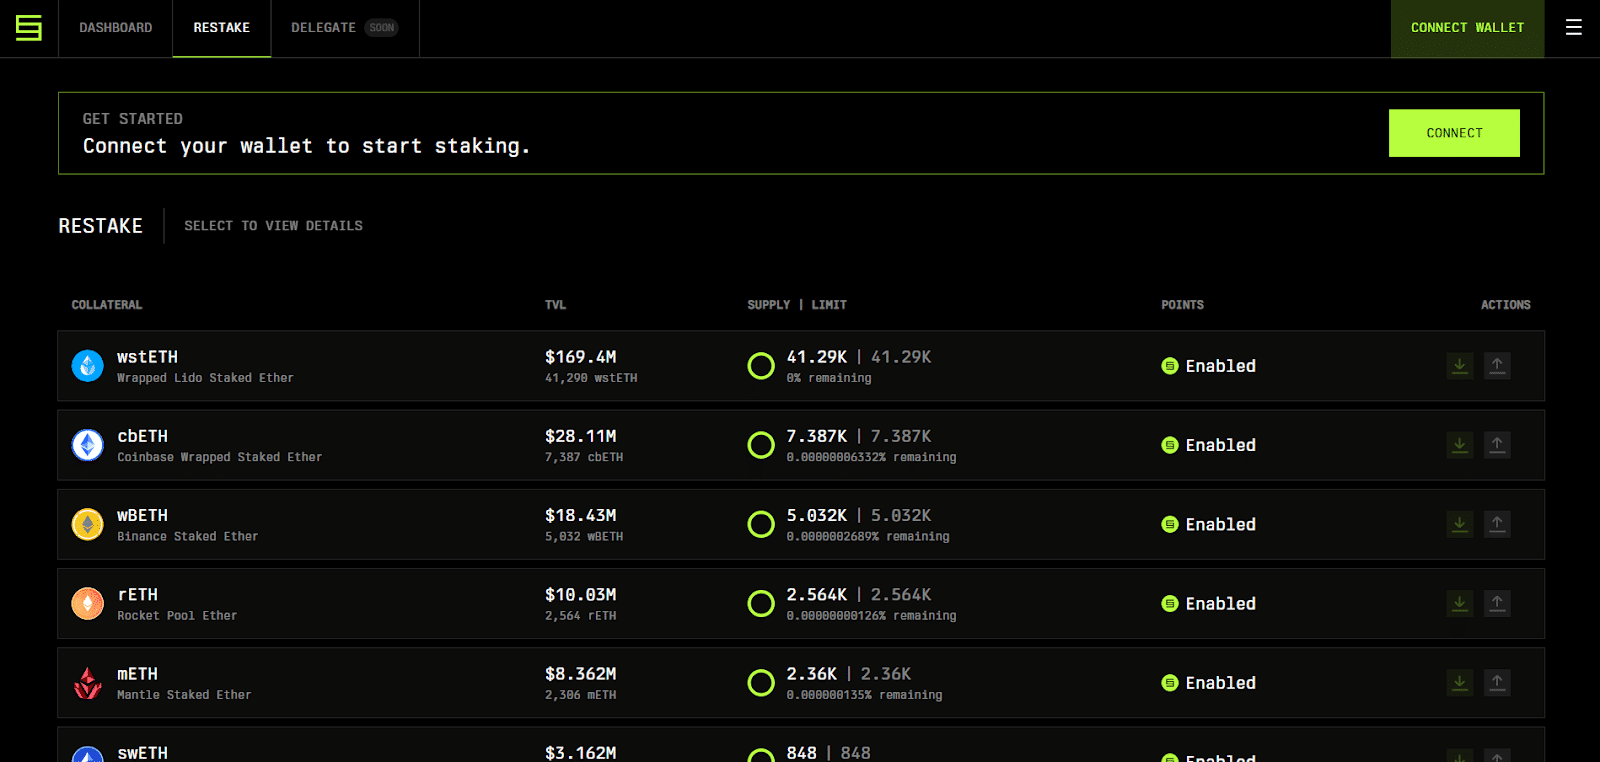Click the '0% remaining' text
This screenshot has width=1600, height=762.
click(829, 378)
